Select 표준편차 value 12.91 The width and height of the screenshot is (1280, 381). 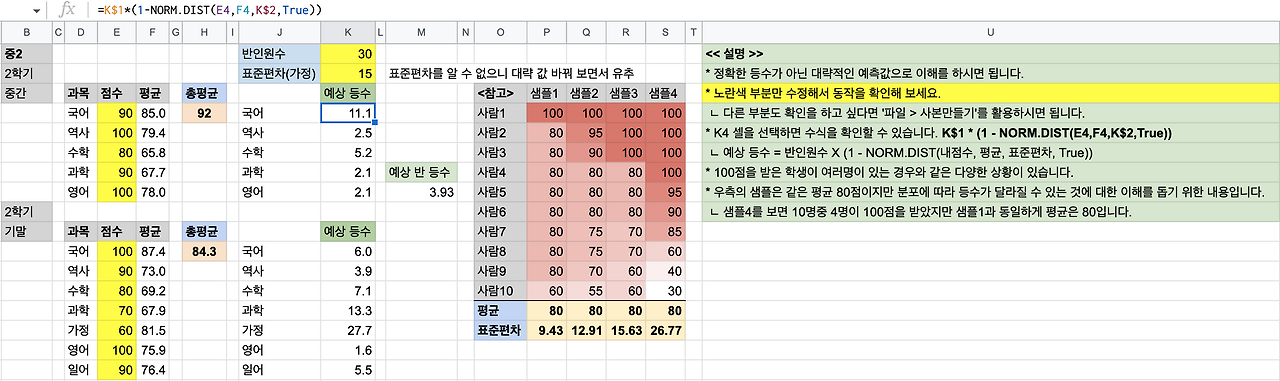click(x=586, y=330)
